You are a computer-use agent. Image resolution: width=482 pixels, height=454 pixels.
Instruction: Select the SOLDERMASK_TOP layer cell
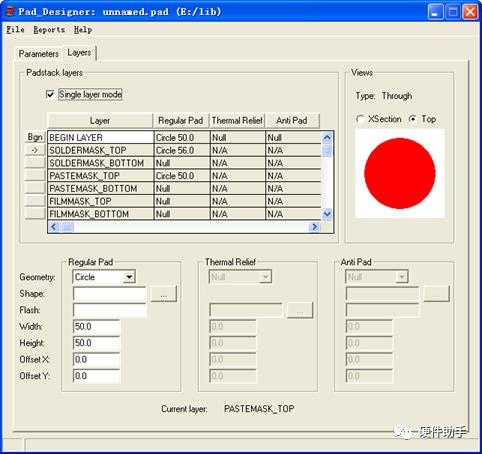pyautogui.click(x=101, y=150)
